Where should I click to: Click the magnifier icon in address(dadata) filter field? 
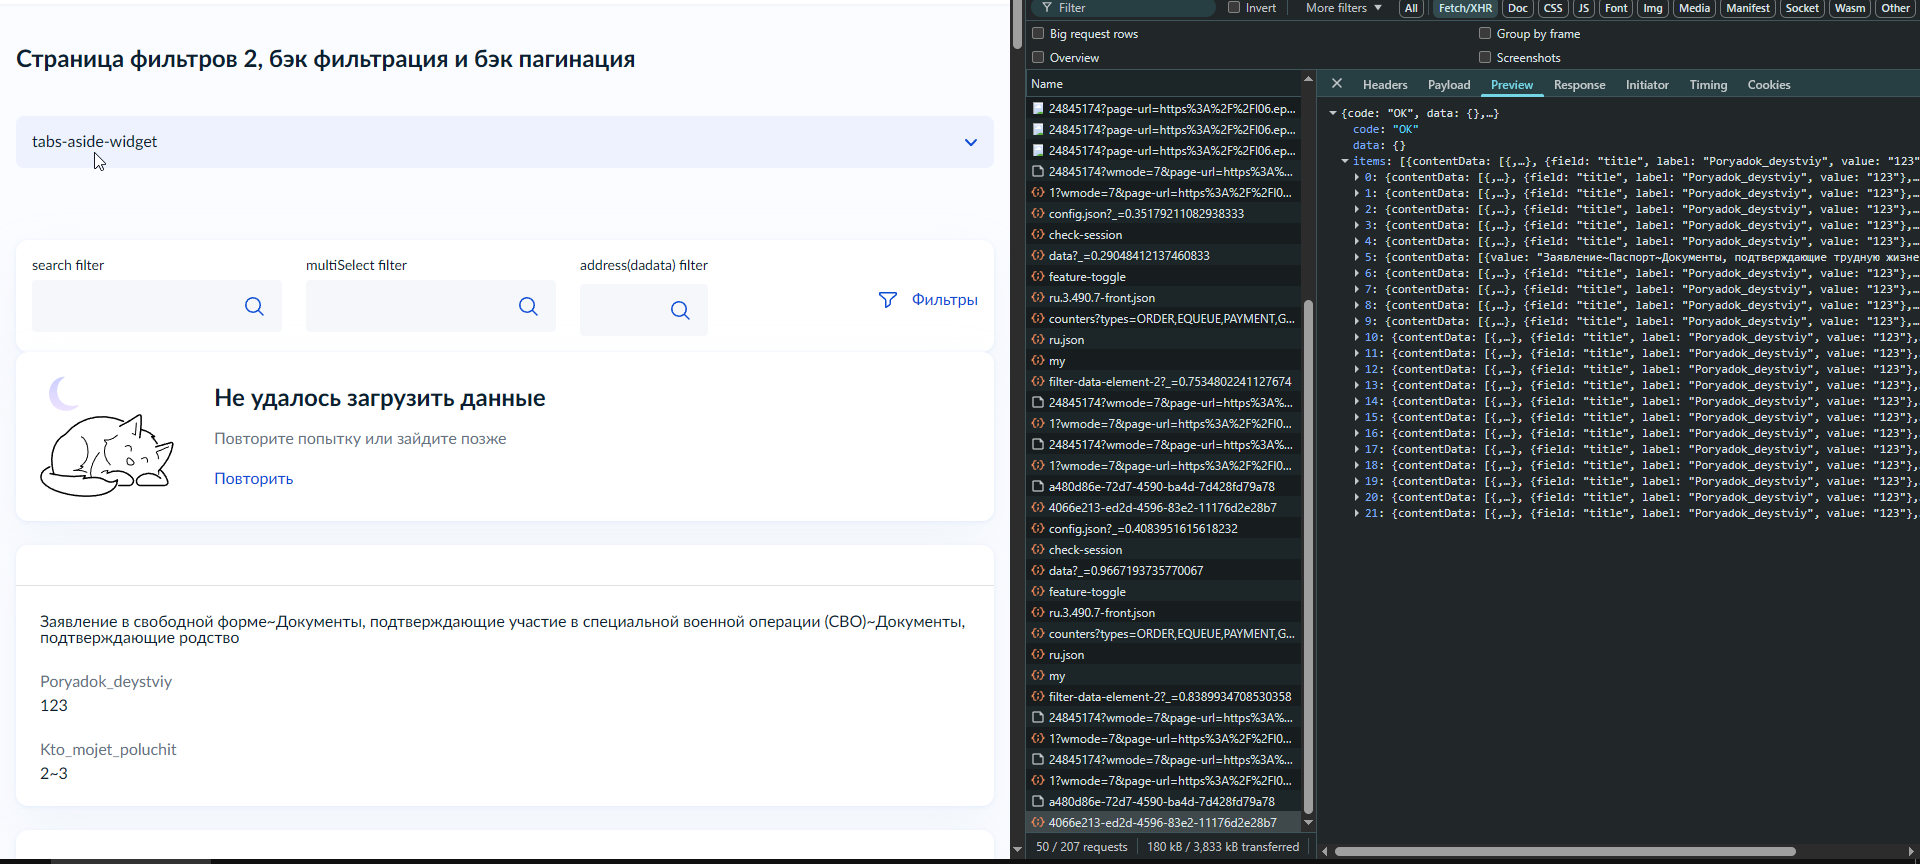click(680, 310)
